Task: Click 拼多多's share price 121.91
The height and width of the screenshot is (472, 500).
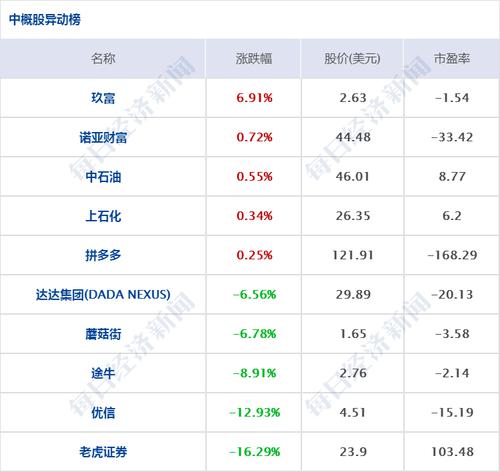Action: point(353,255)
